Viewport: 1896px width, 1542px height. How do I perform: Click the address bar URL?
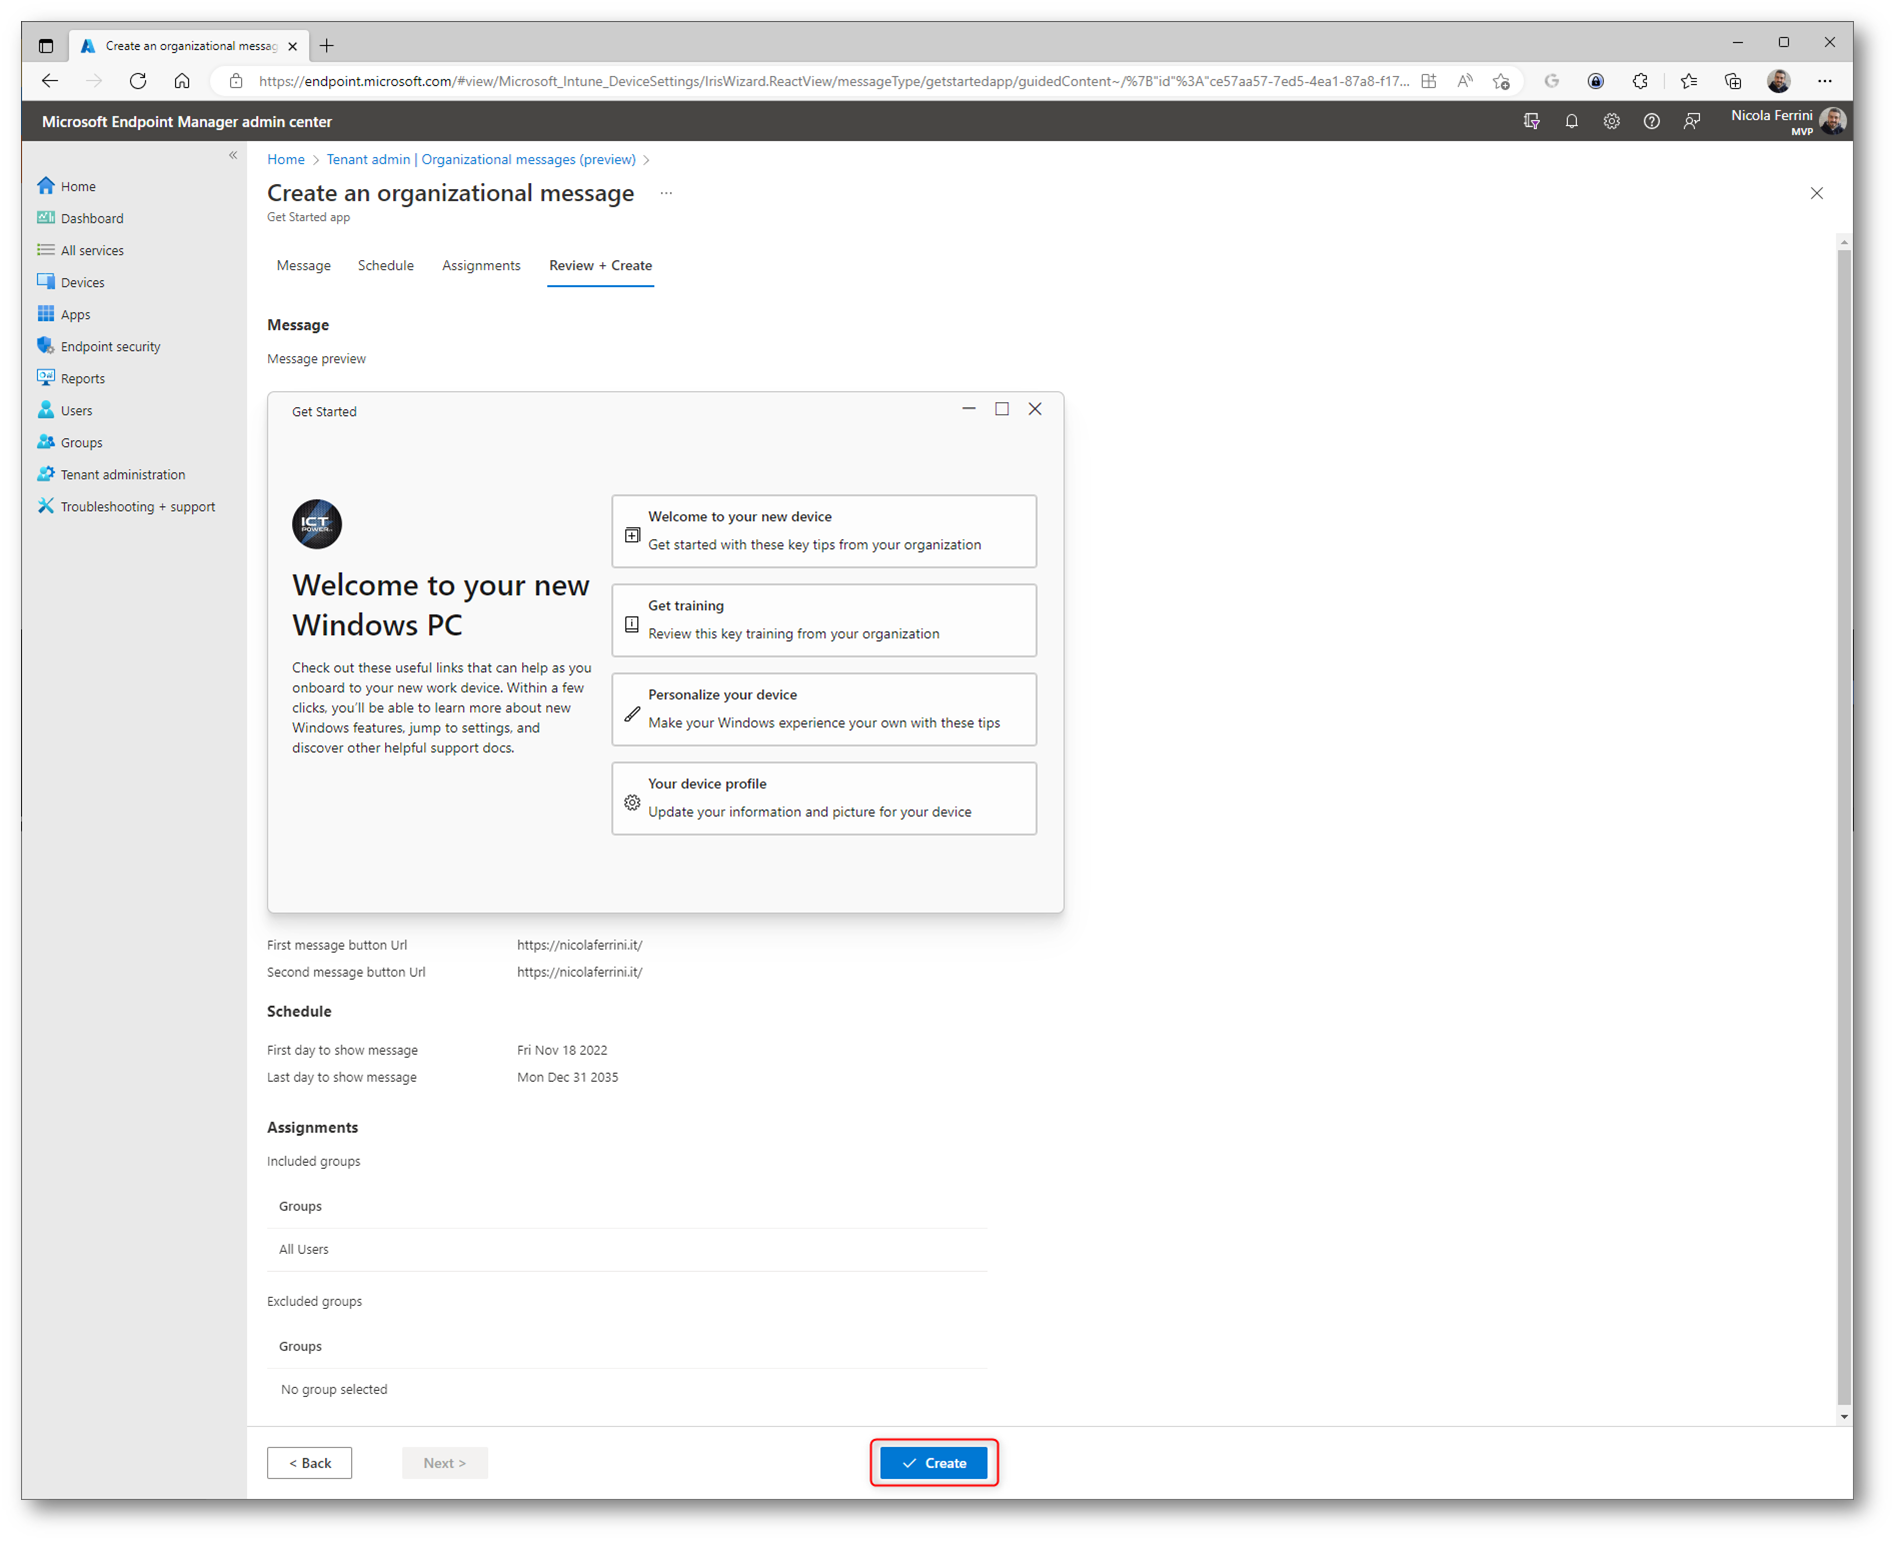click(x=833, y=81)
